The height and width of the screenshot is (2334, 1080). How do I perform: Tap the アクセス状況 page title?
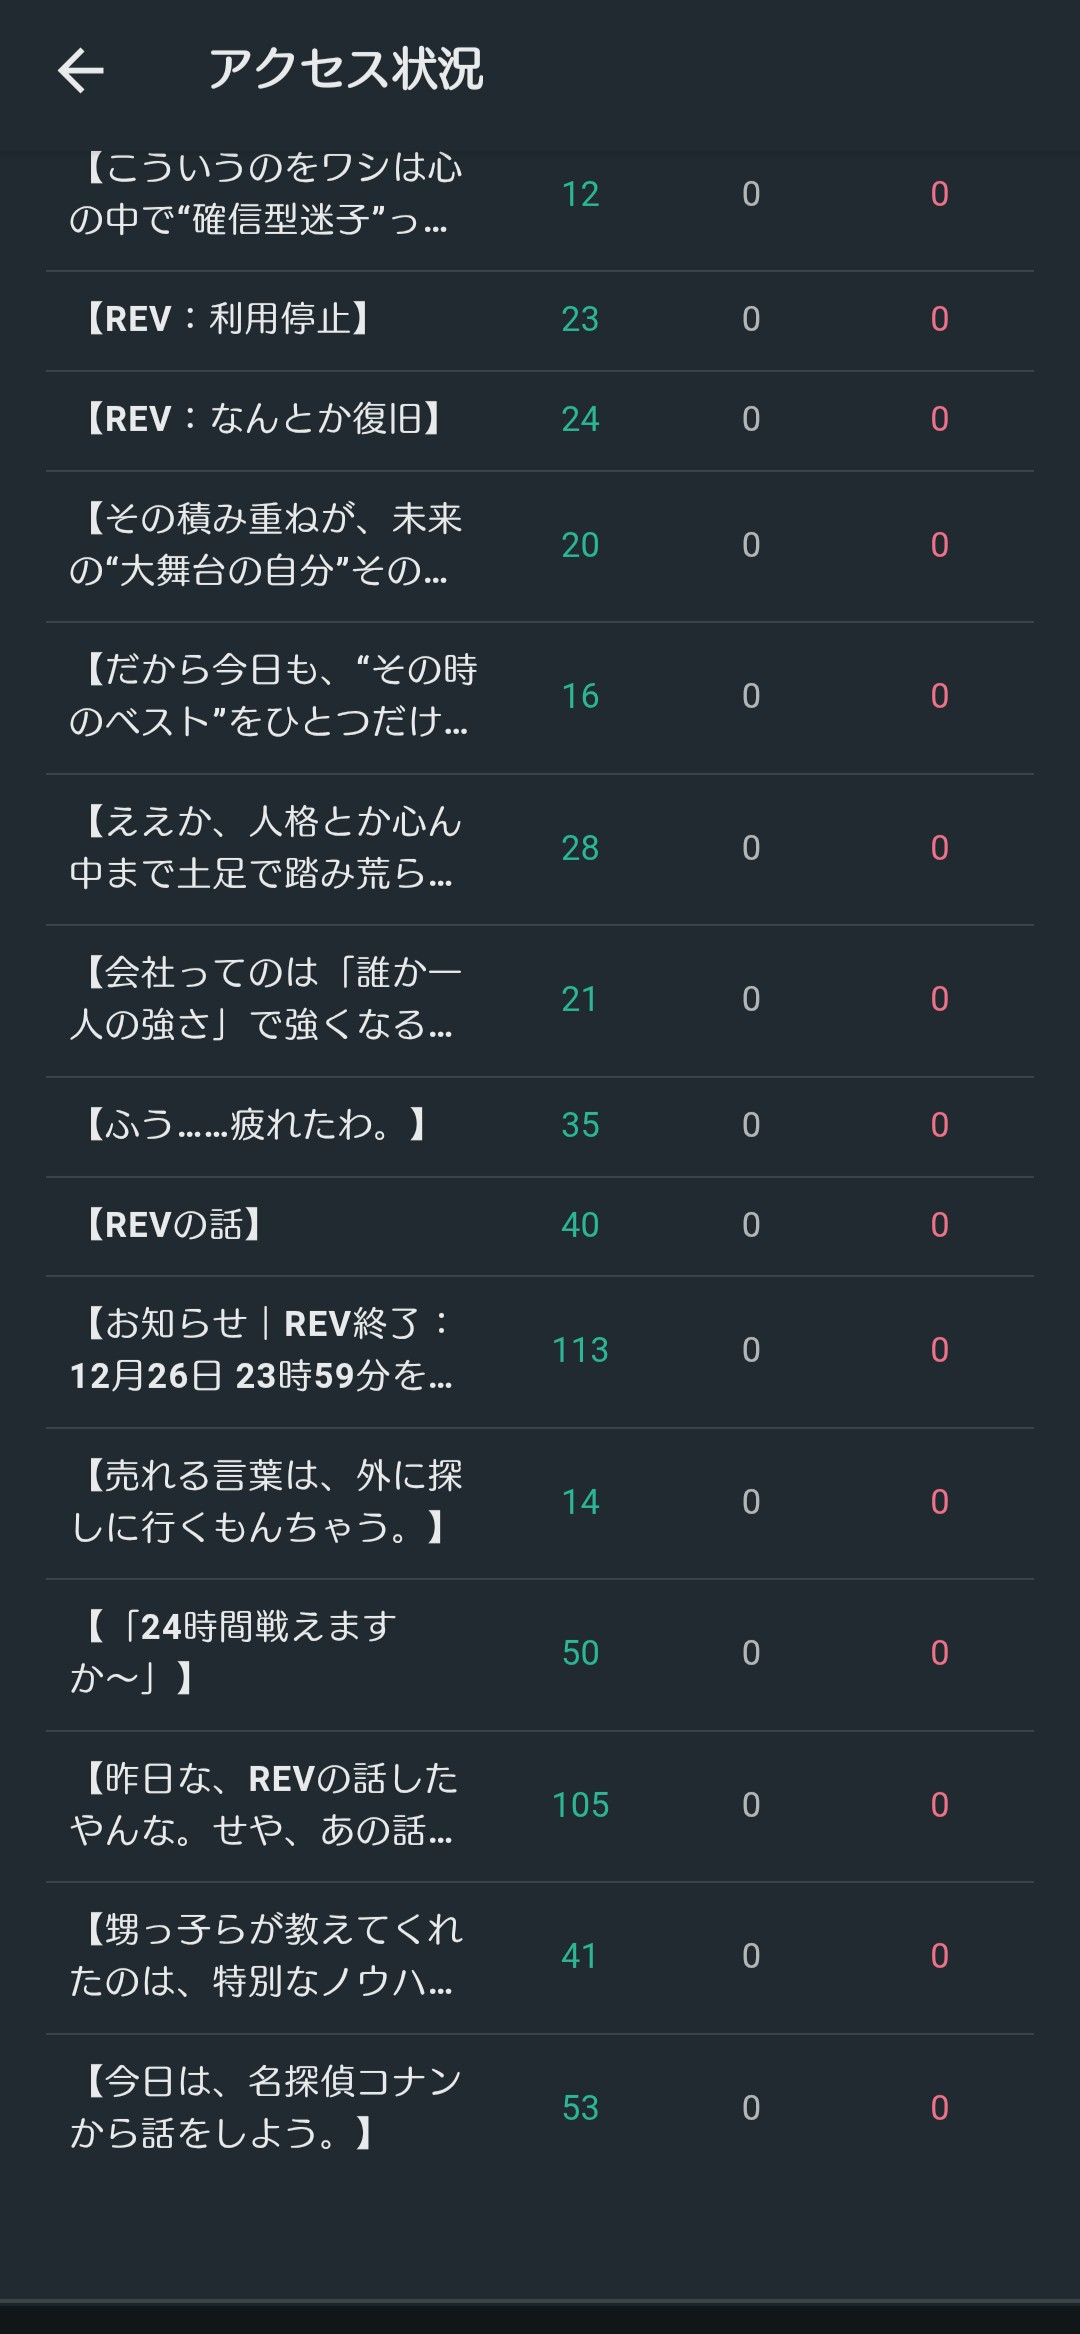click(345, 70)
